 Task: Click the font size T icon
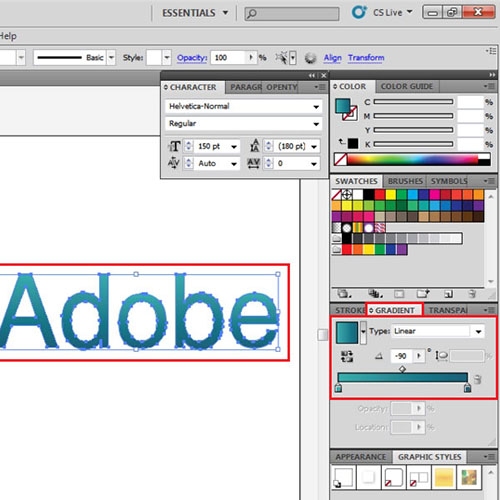click(x=174, y=146)
